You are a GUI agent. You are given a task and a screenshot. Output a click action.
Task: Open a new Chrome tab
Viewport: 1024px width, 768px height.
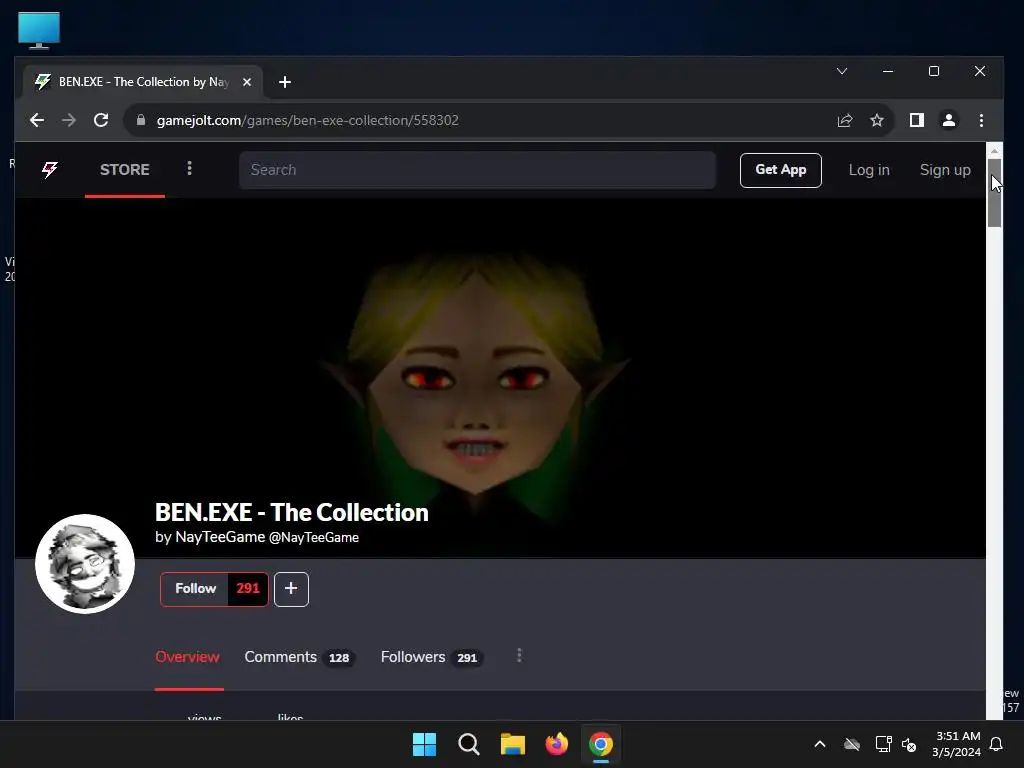[285, 82]
